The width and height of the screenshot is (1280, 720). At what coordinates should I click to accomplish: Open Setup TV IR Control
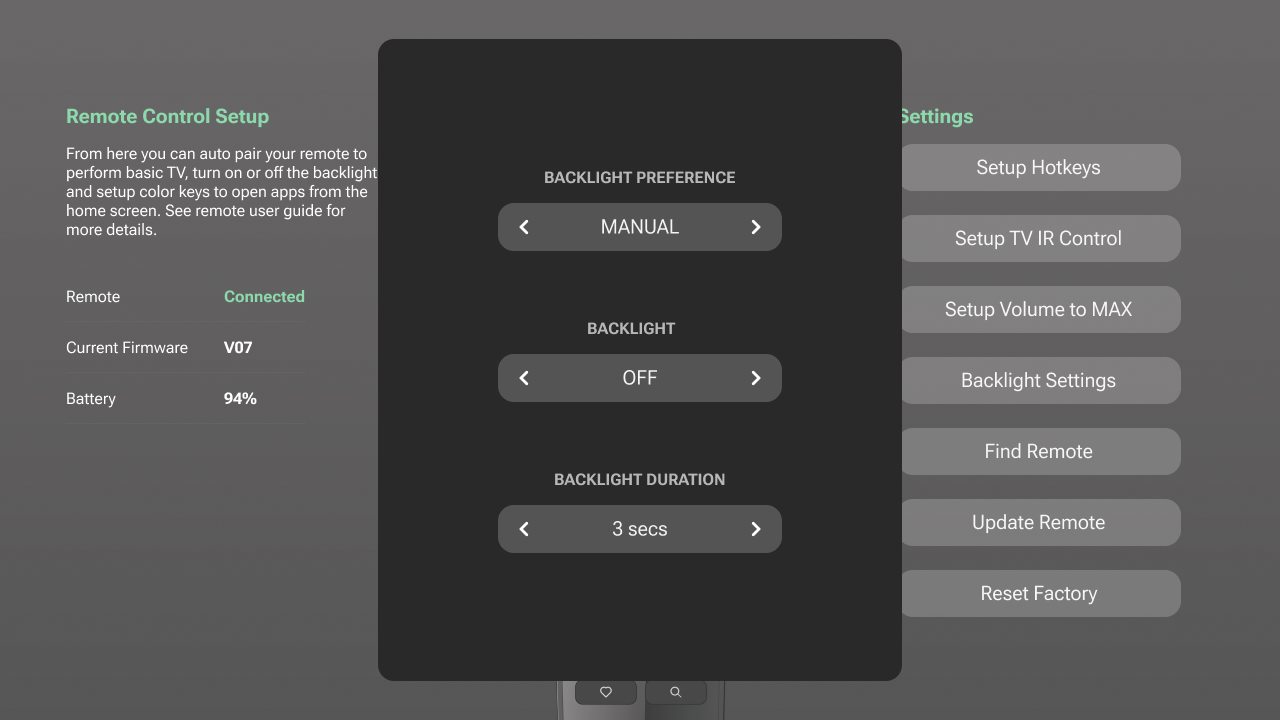click(1039, 238)
